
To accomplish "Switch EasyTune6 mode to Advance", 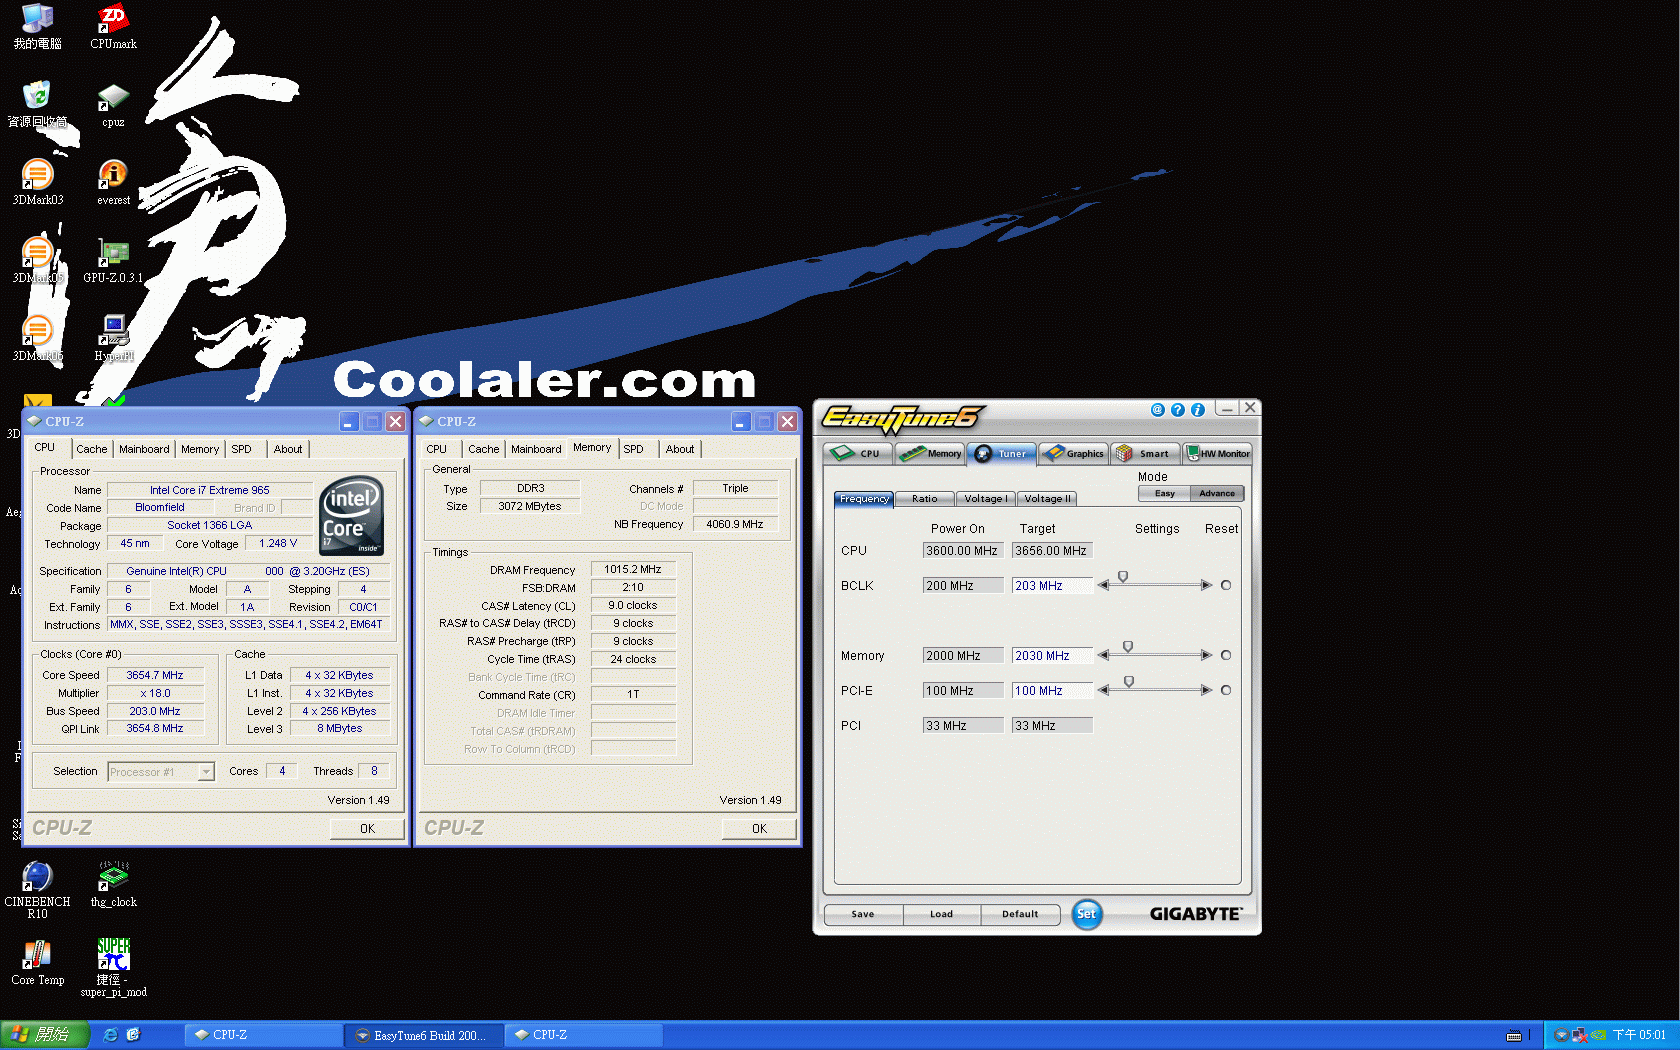I will tap(1217, 493).
